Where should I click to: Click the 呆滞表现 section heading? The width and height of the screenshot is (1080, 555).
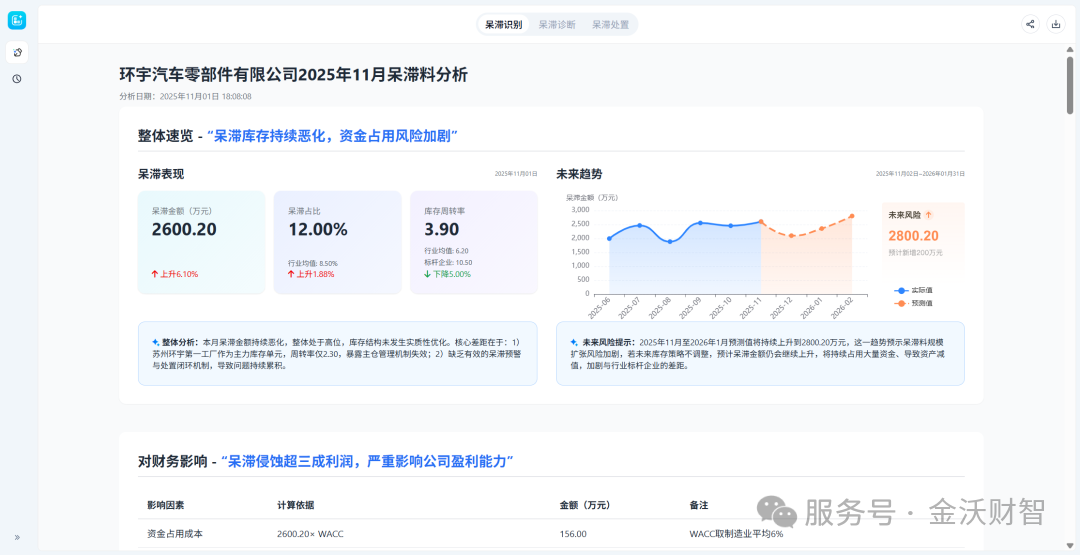pos(161,174)
